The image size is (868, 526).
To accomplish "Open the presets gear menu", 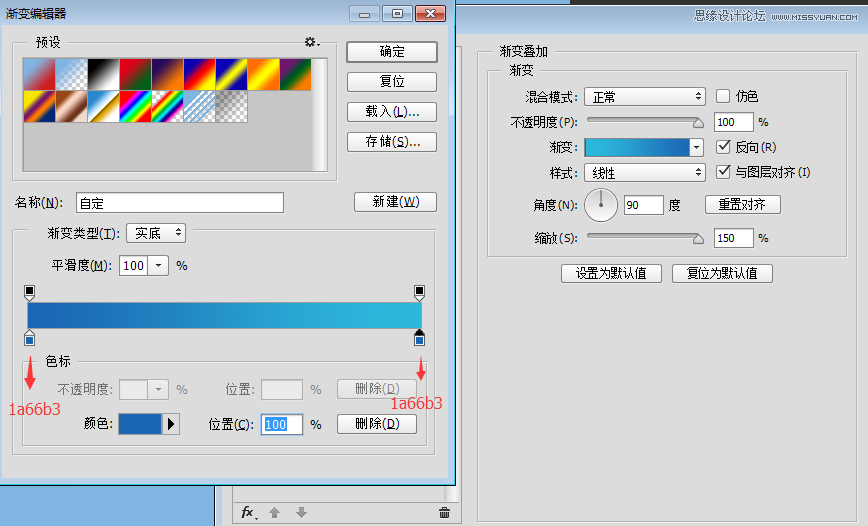I will click(311, 42).
